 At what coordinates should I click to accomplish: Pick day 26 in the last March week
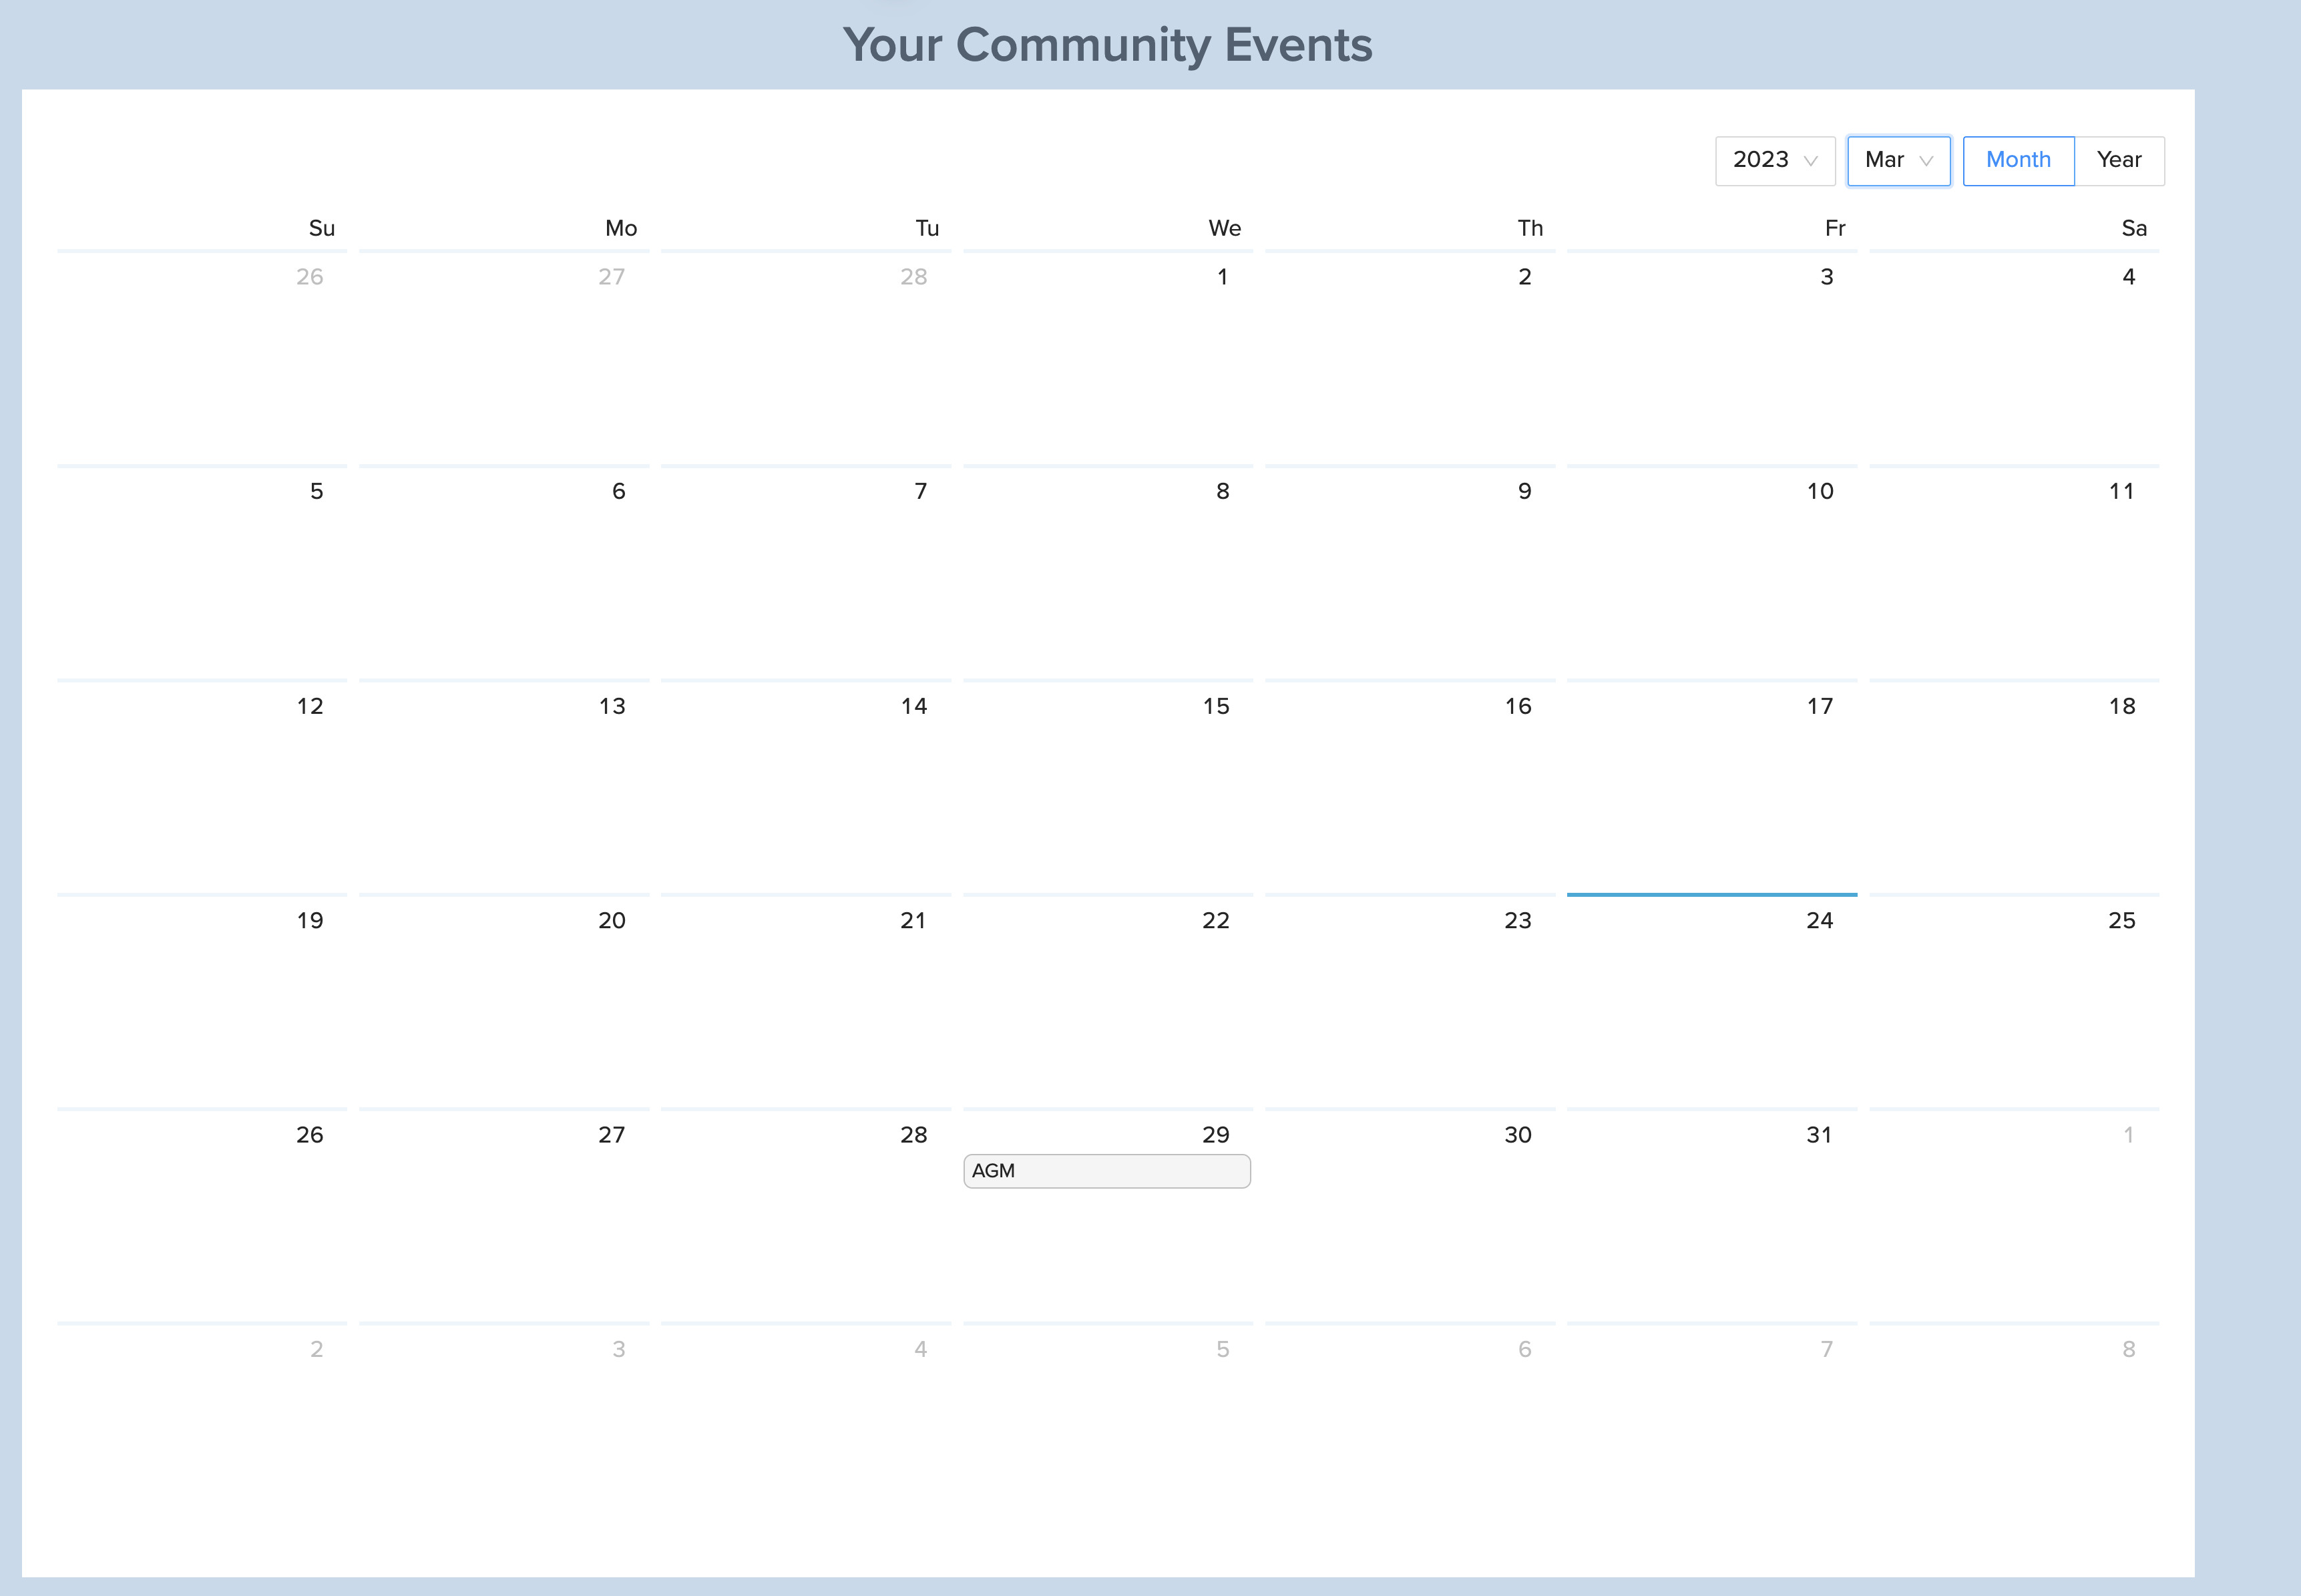coord(202,1215)
